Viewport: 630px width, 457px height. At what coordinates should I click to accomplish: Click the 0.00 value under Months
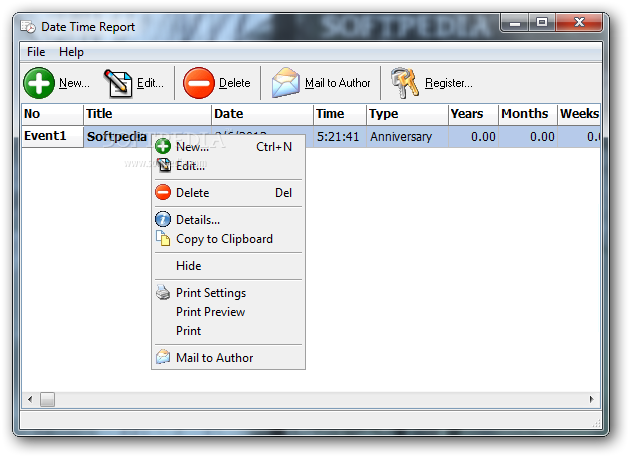(542, 137)
